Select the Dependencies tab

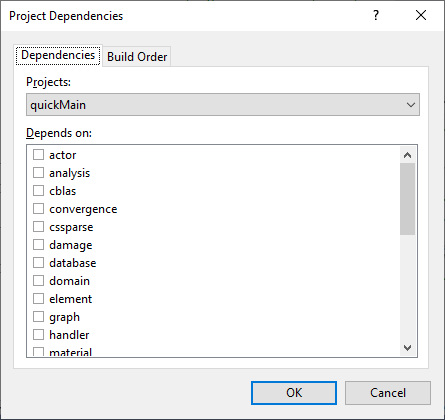[x=58, y=55]
